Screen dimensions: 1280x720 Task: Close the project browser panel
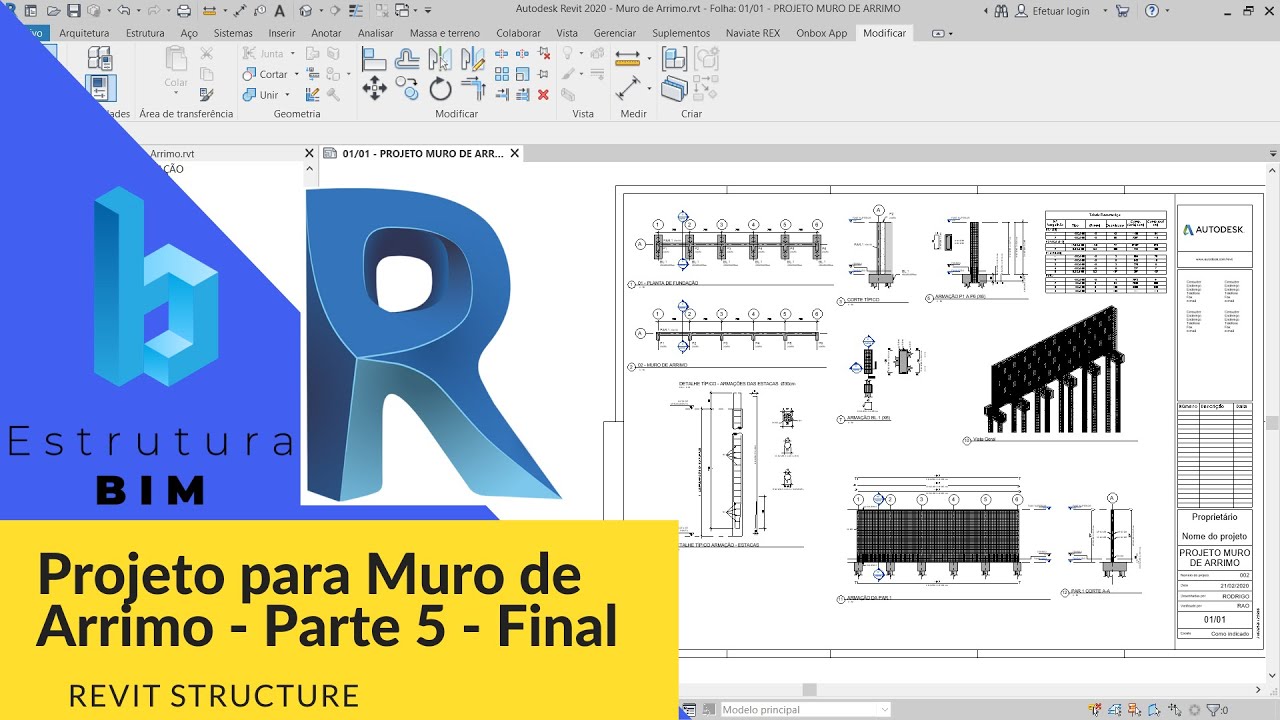point(309,154)
